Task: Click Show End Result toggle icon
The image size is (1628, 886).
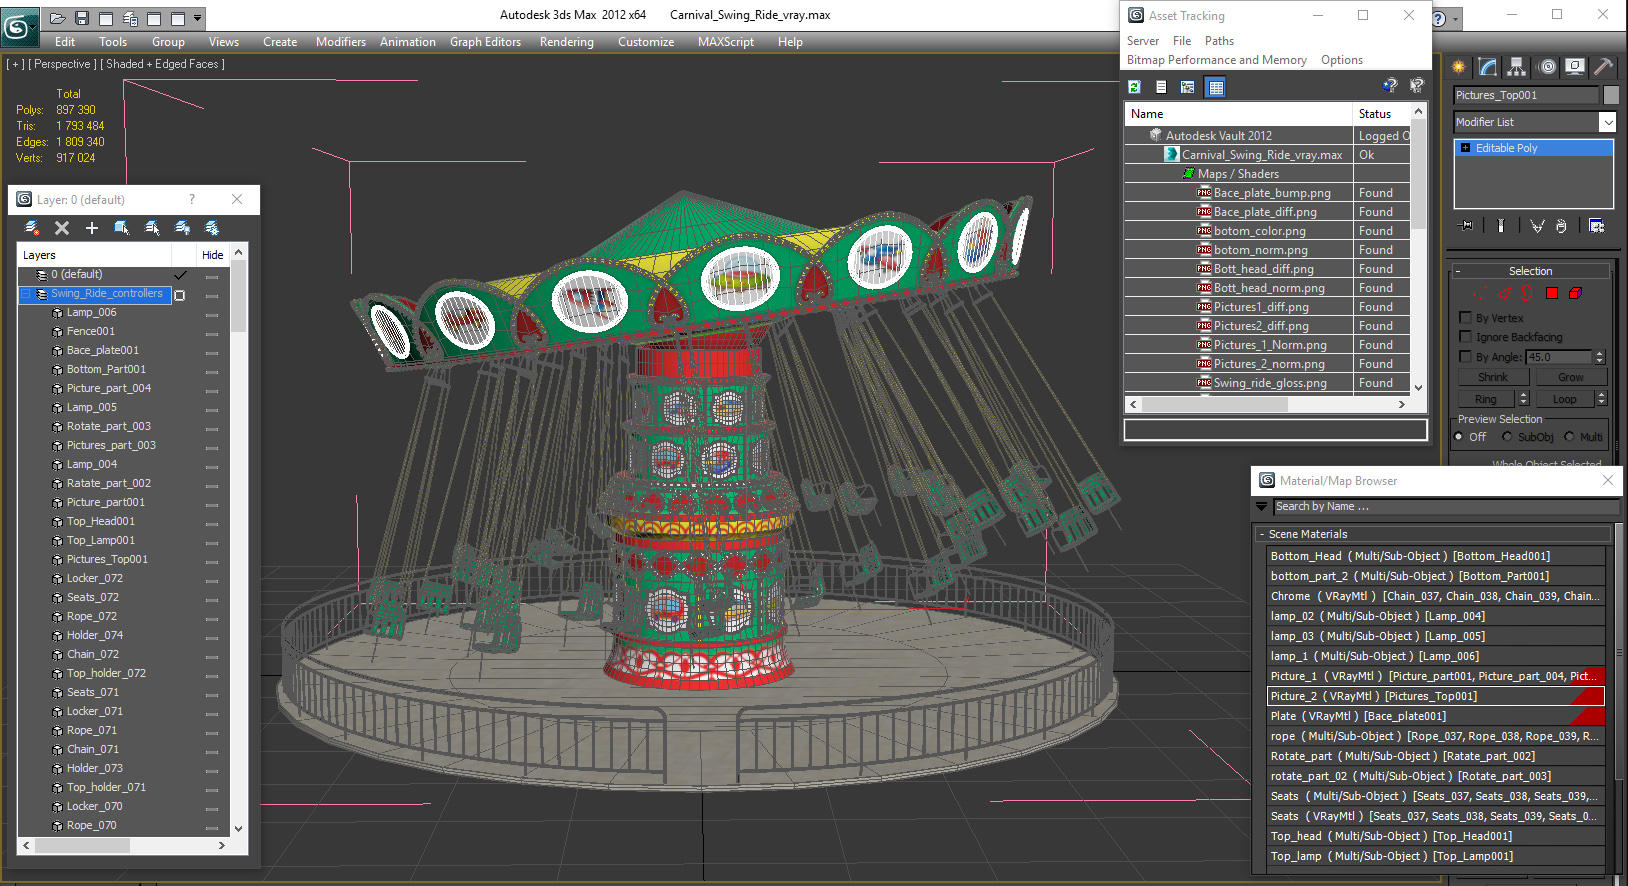Action: pyautogui.click(x=1501, y=226)
